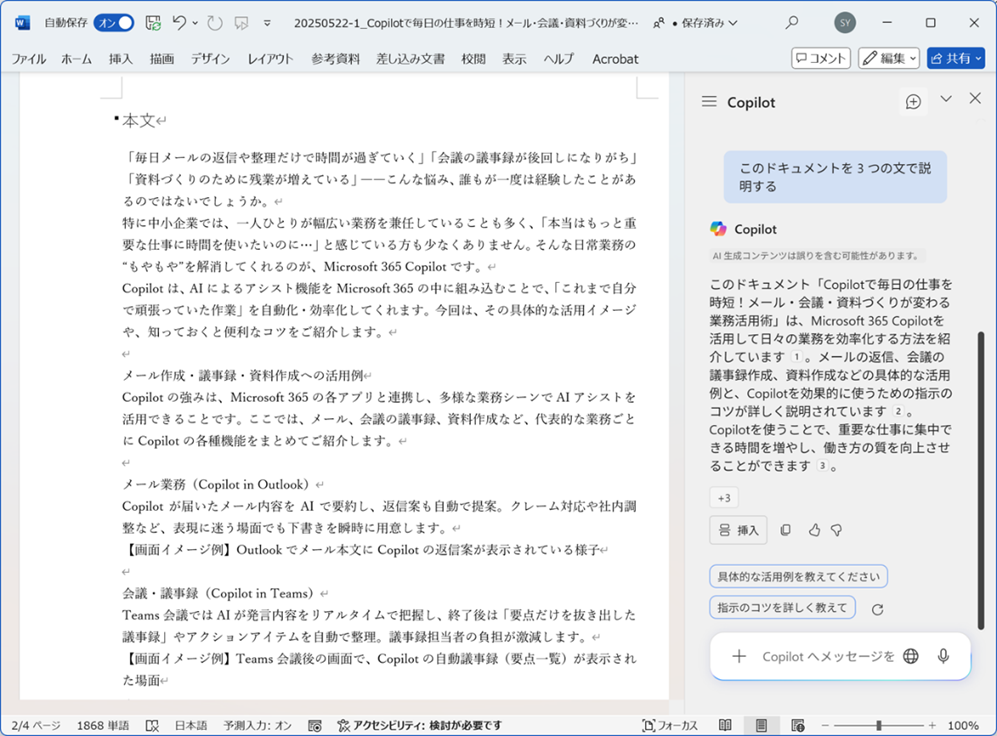Click the Copilot pane vertical scrollbar
The image size is (997, 736).
(x=980, y=480)
